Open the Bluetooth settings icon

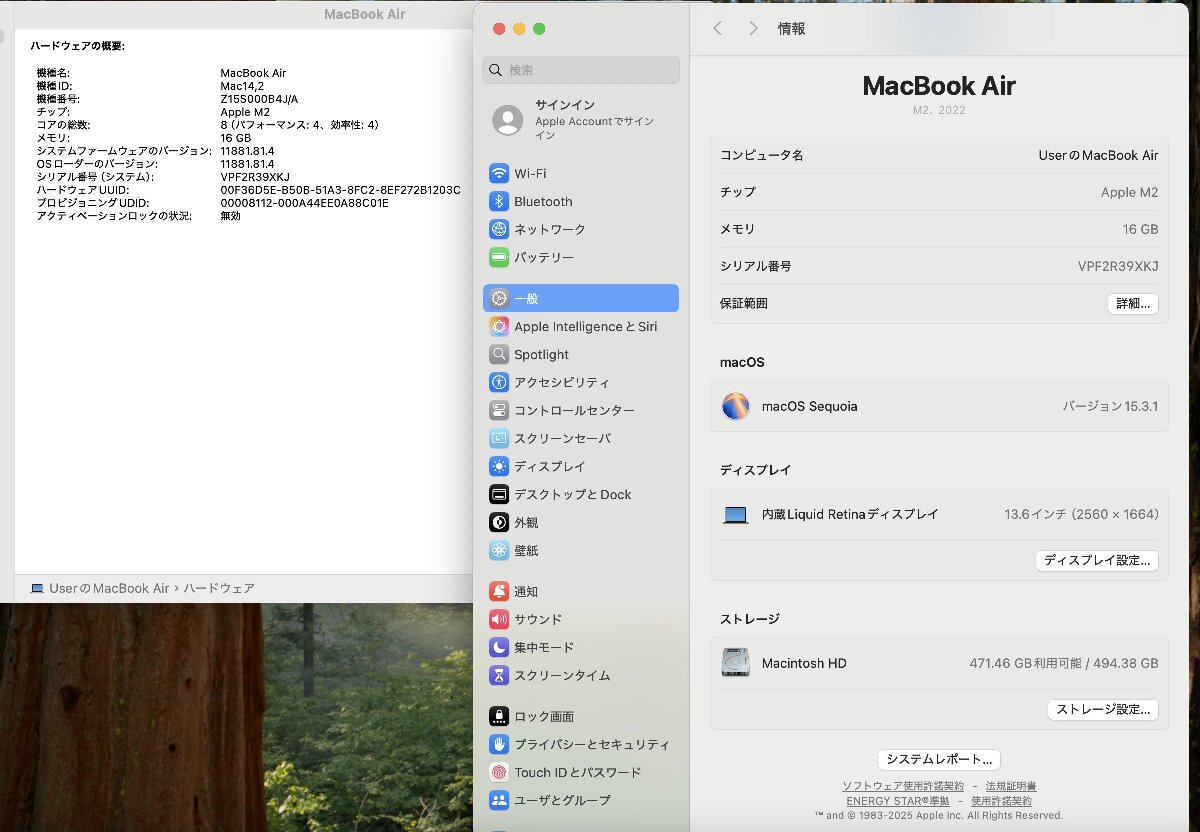499,201
